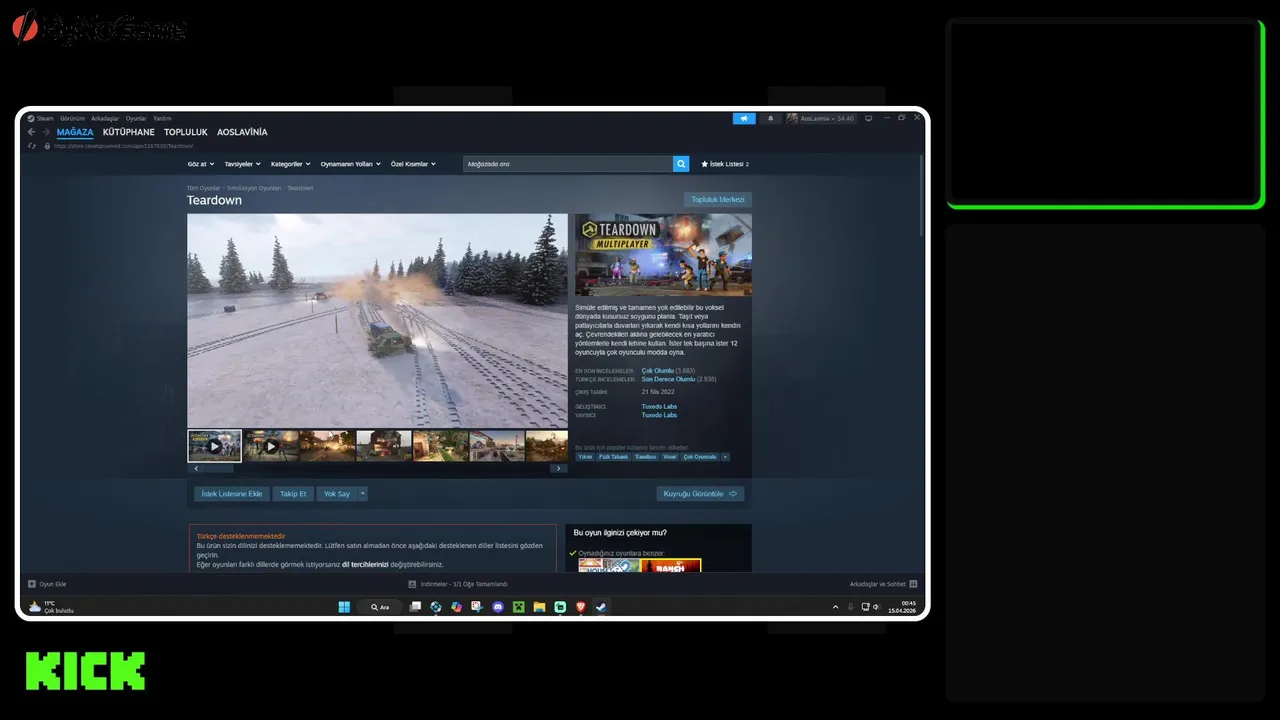
Task: Click the Çok Olumlu reviews link
Action: click(658, 371)
